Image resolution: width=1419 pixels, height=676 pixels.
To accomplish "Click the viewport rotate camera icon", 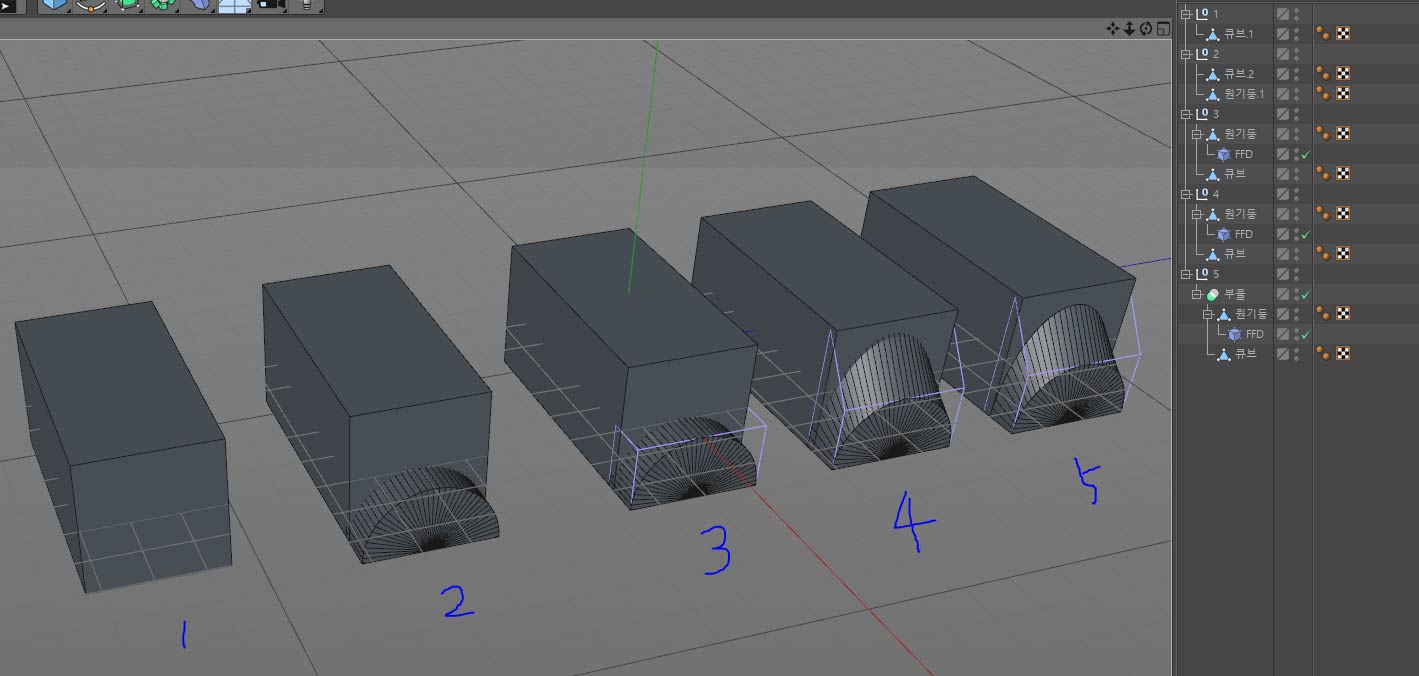I will [1146, 29].
